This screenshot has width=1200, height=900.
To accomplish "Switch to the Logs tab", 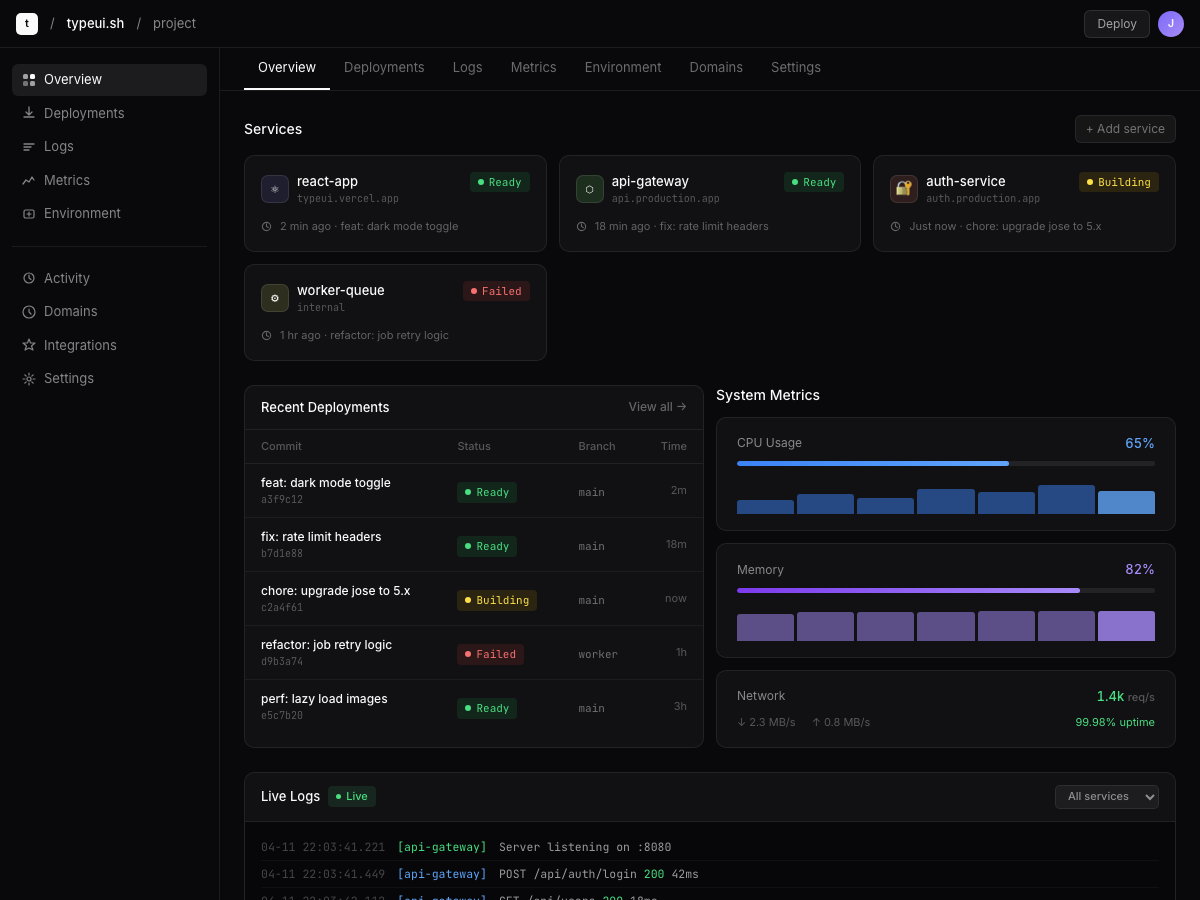I will click(x=467, y=67).
